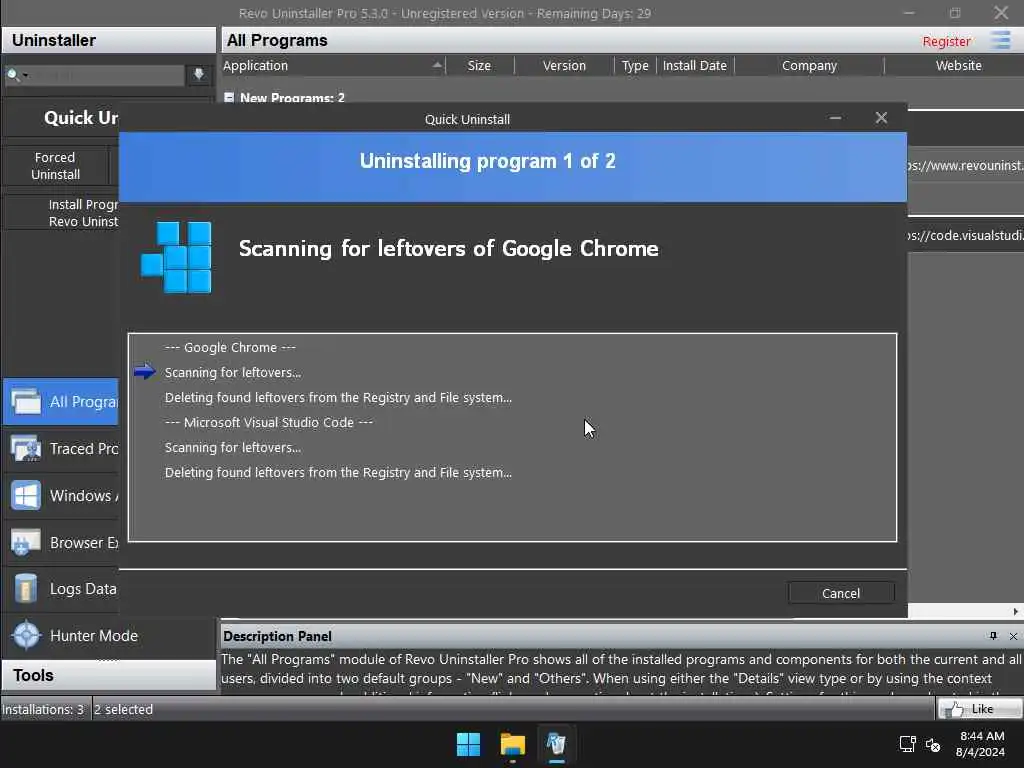Select the '--- Google Chrome ---' log line
The width and height of the screenshot is (1024, 768).
point(230,347)
